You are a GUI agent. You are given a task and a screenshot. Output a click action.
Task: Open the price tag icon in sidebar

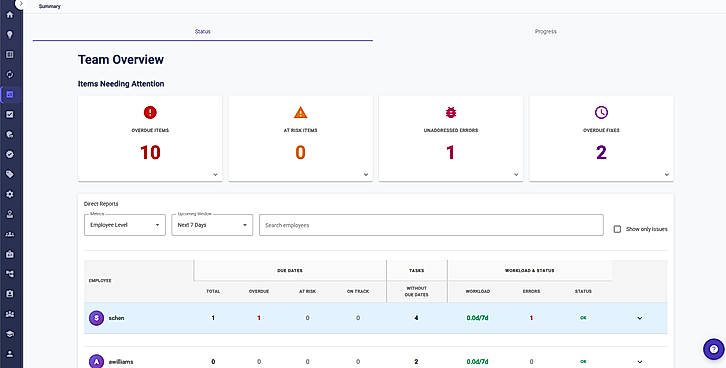coord(10,174)
